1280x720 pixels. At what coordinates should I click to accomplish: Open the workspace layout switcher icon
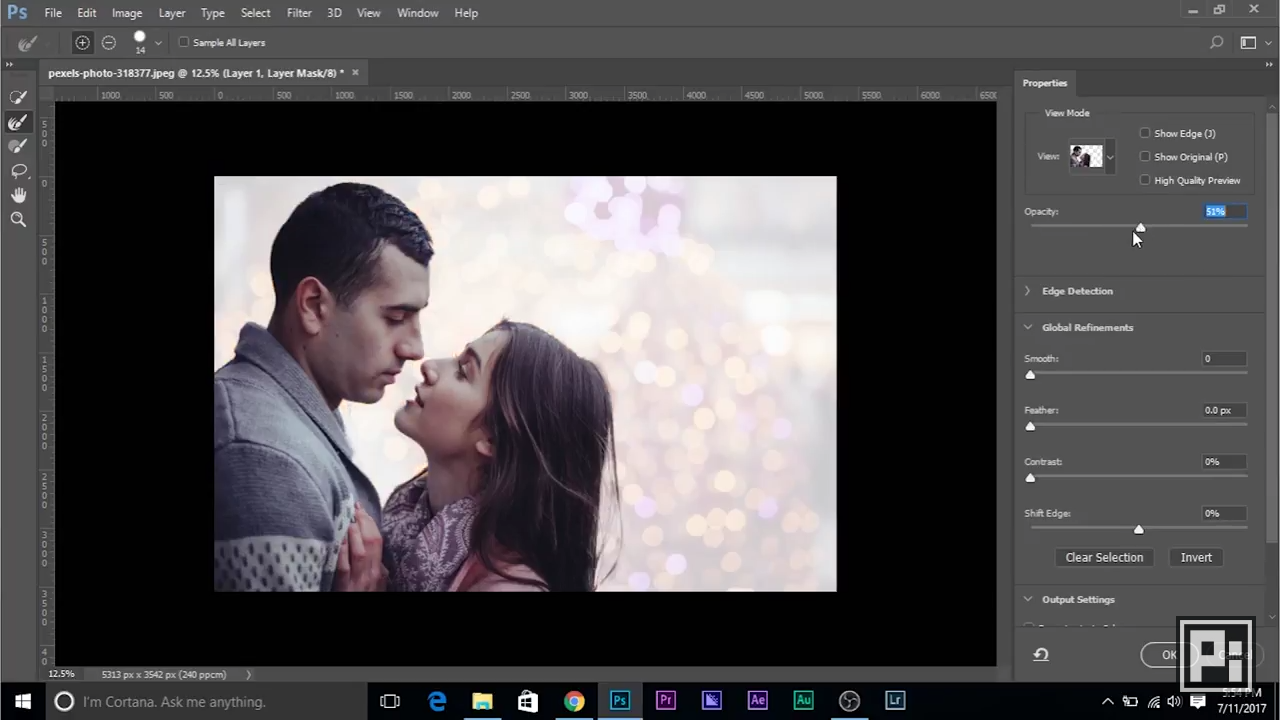[1248, 43]
